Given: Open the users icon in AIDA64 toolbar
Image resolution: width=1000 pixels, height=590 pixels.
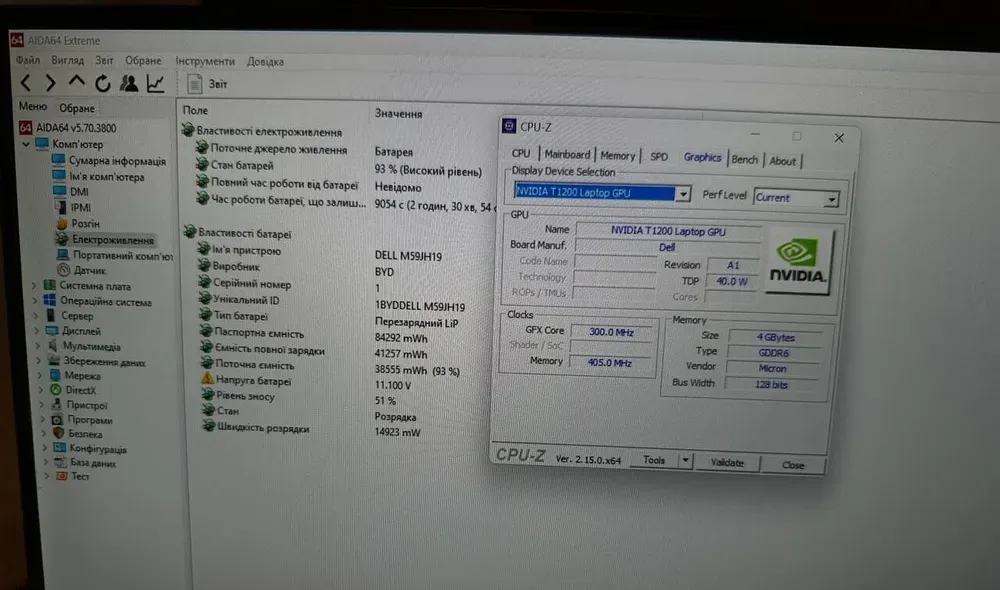Looking at the screenshot, I should pyautogui.click(x=129, y=84).
